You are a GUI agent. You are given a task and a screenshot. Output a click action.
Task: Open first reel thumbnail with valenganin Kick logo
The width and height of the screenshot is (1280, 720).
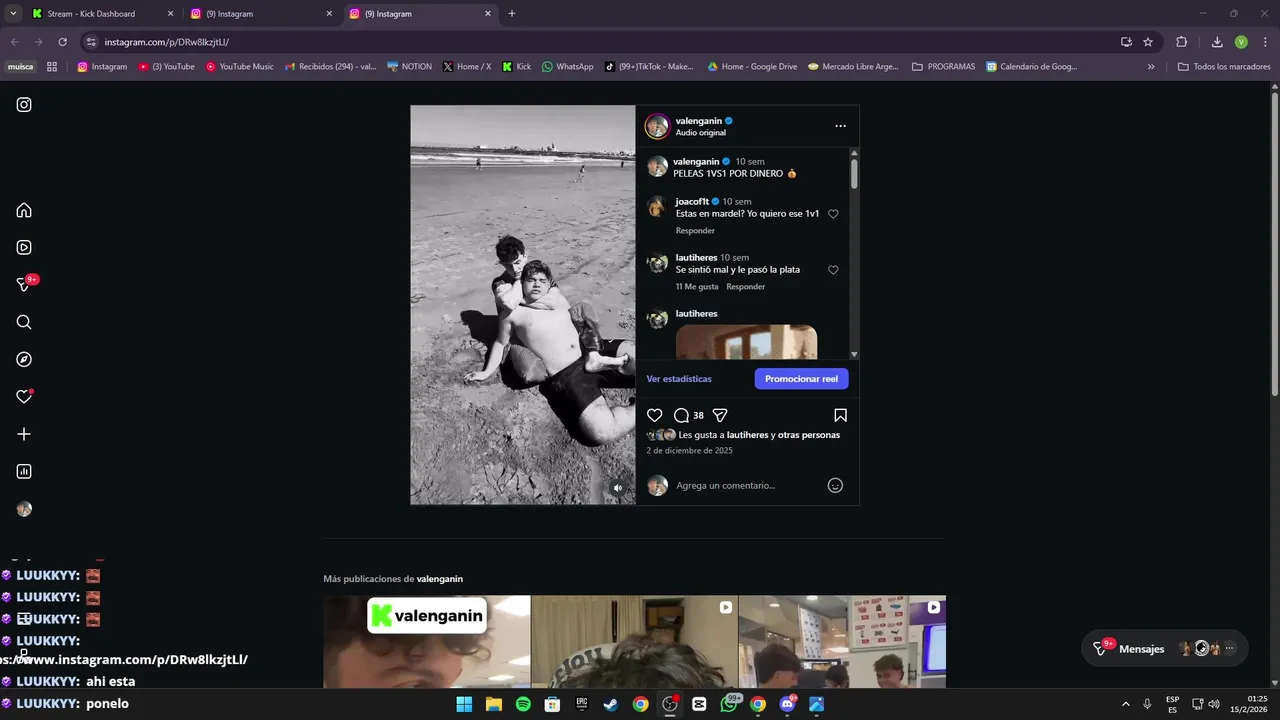coord(427,642)
